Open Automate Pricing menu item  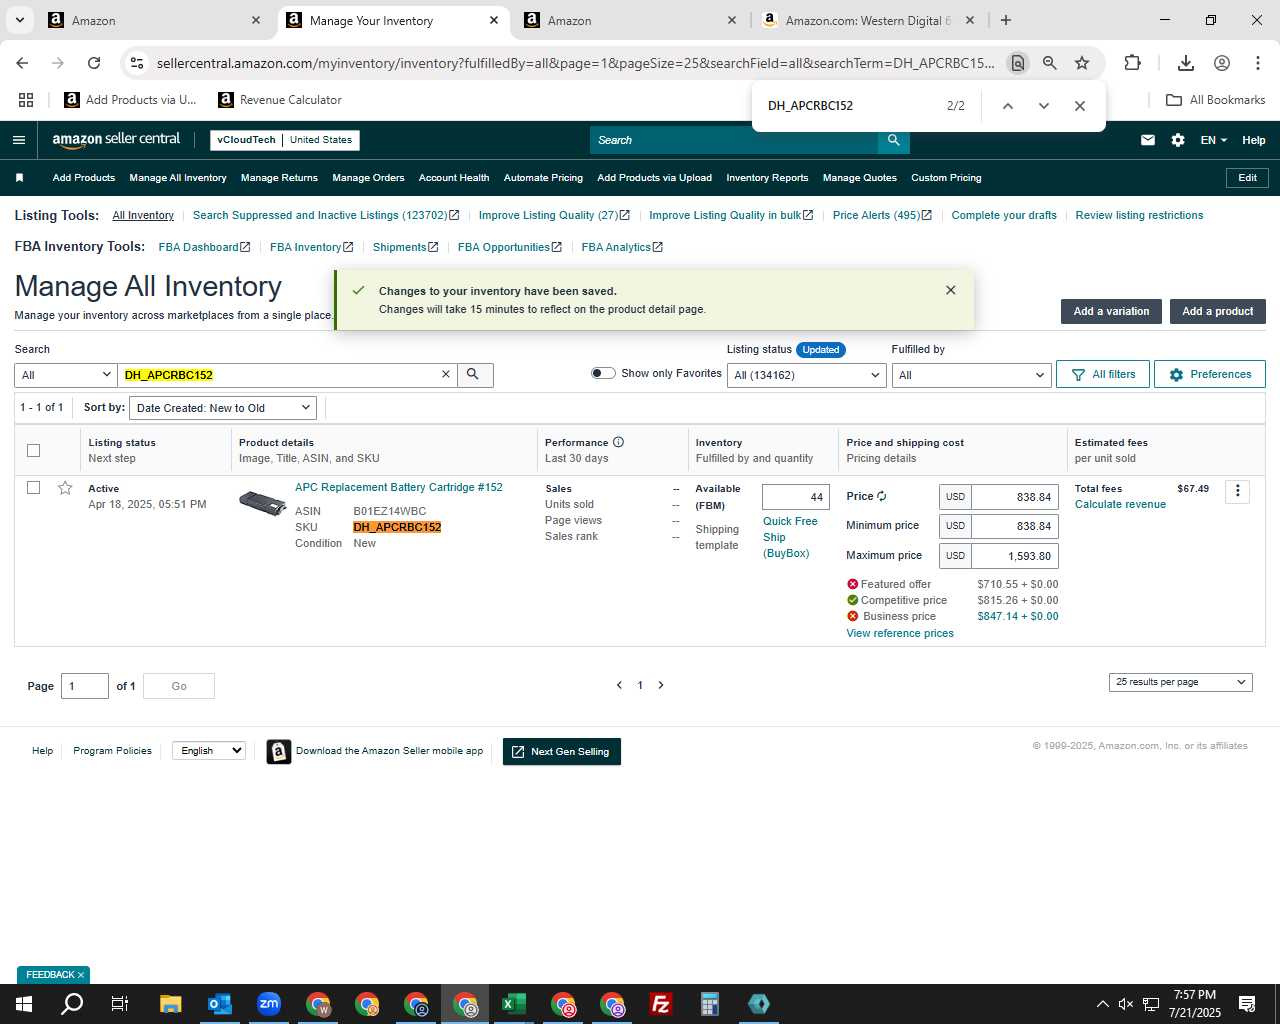coord(543,178)
